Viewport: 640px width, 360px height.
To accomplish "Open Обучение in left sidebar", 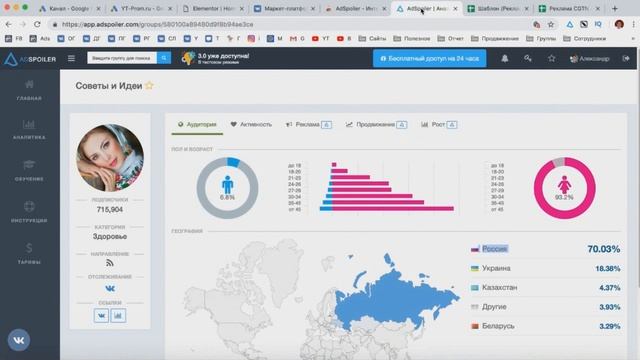I will 29,171.
